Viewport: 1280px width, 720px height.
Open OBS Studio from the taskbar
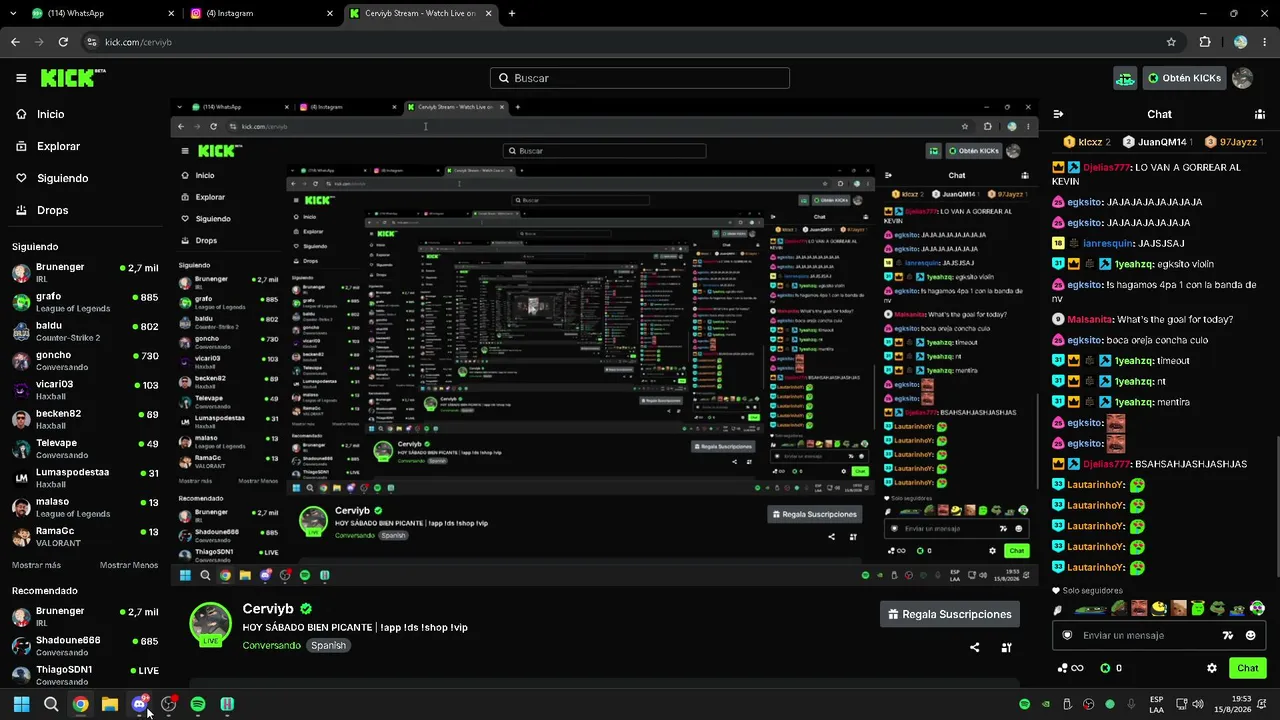(169, 704)
